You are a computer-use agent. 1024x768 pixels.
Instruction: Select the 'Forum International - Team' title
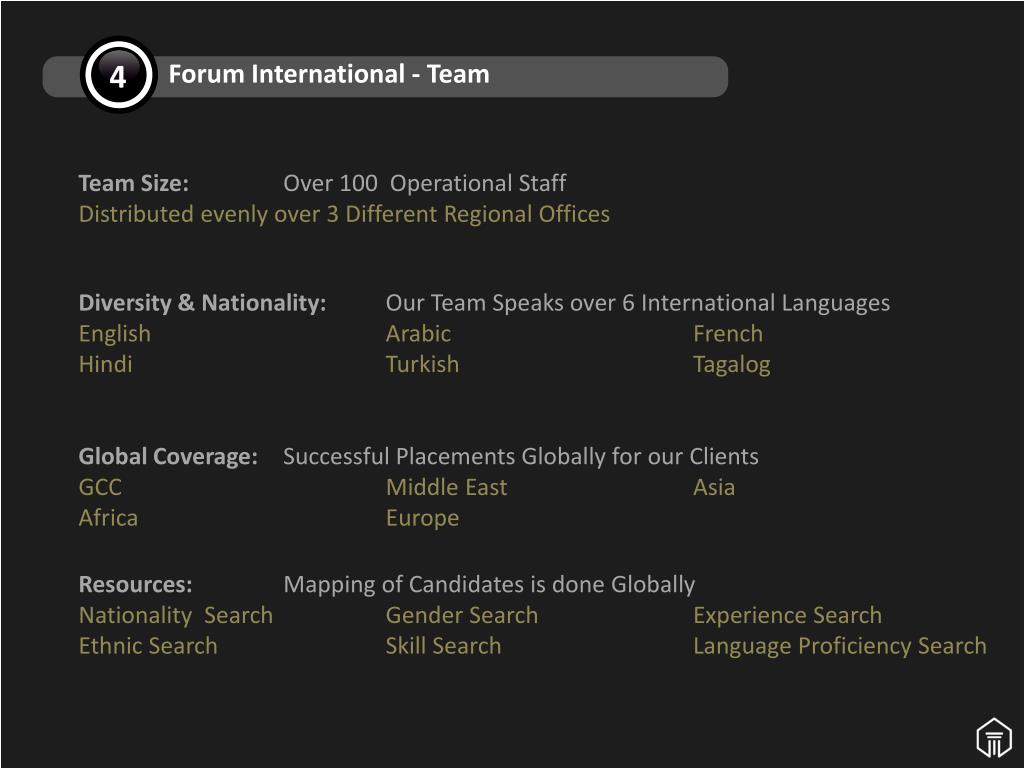[x=329, y=74]
